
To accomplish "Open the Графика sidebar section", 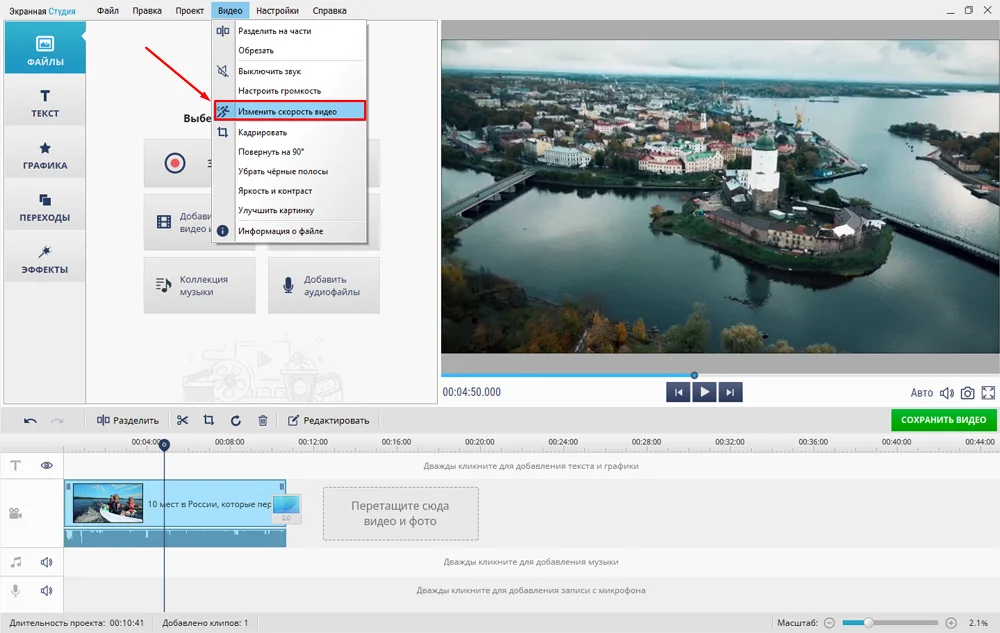I will click(45, 156).
